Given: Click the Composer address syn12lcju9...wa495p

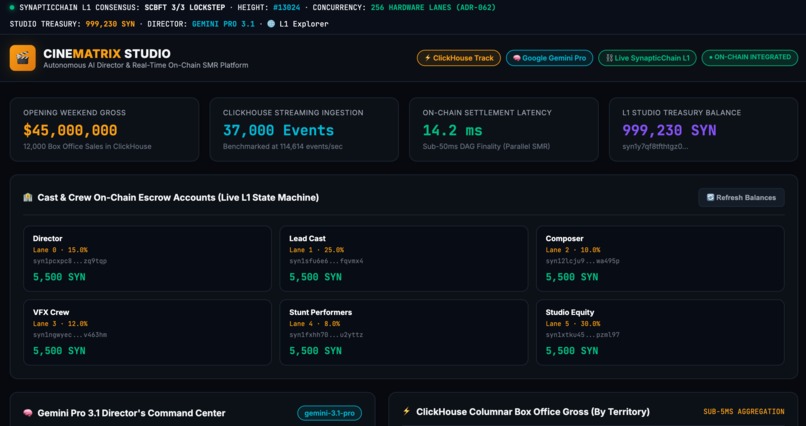Looking at the screenshot, I should 582,261.
